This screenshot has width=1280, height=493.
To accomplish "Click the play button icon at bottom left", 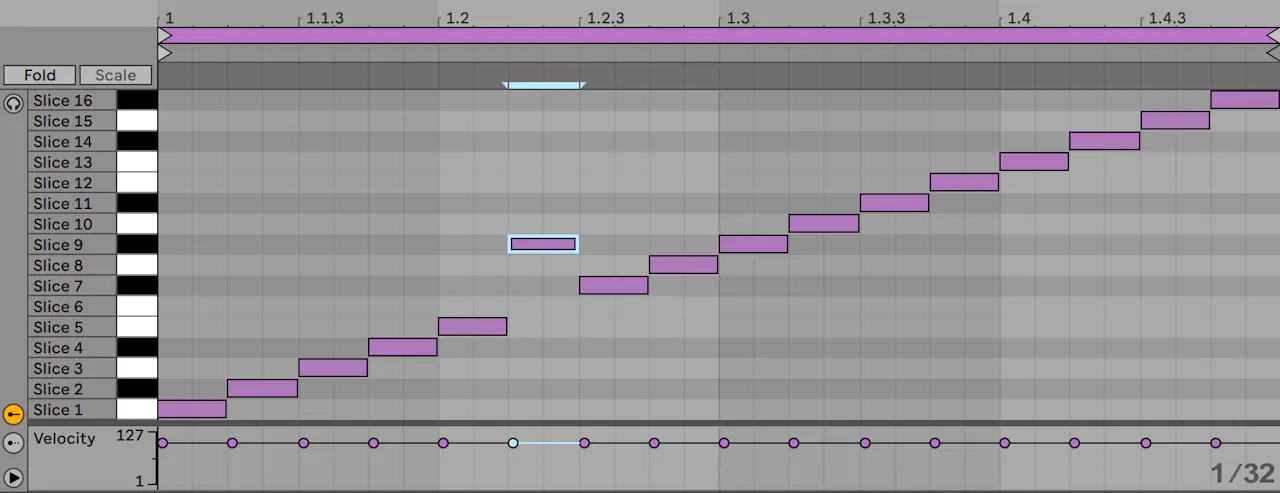I will (x=13, y=477).
